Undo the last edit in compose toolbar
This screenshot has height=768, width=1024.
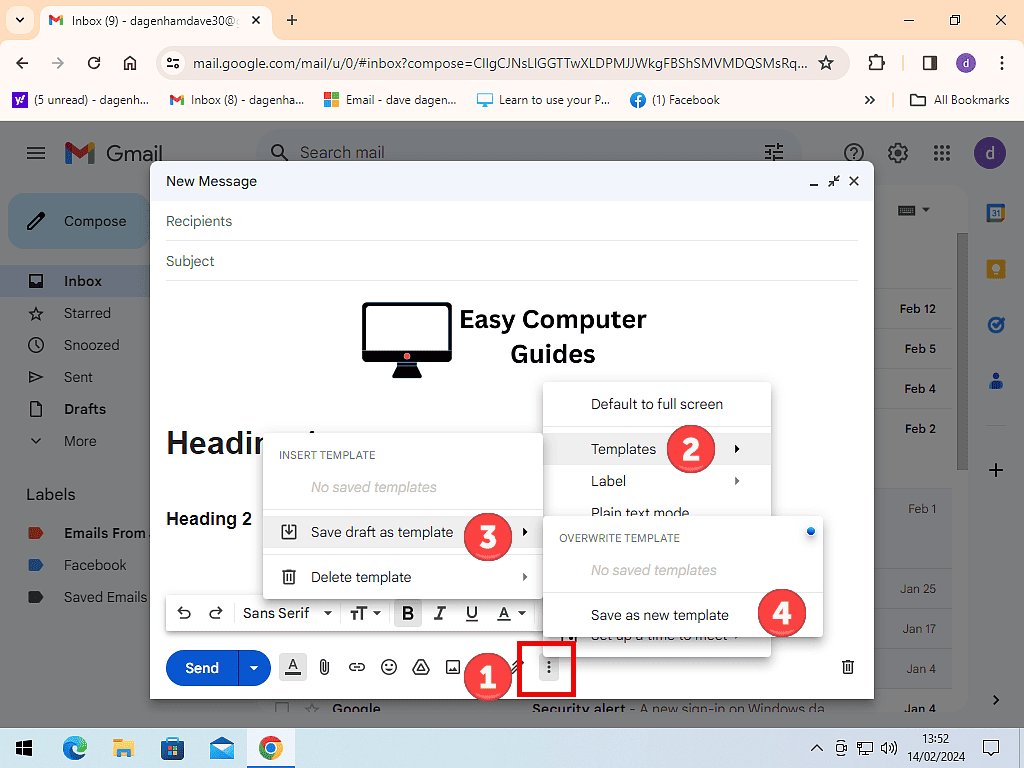pos(184,613)
